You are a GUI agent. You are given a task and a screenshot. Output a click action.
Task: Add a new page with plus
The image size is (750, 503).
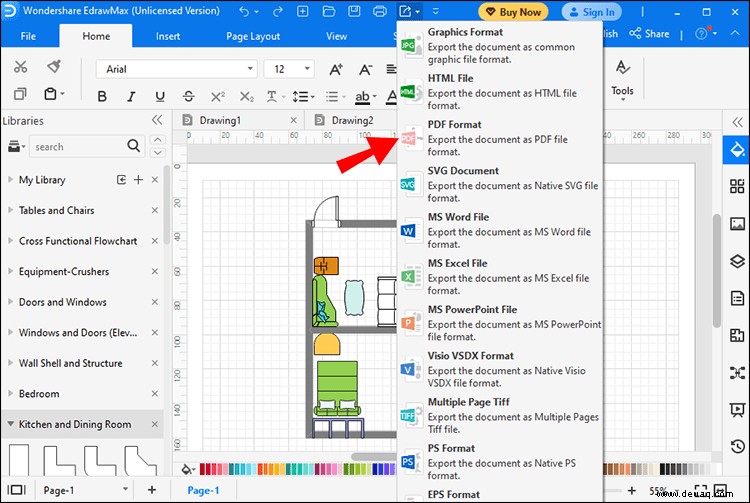(152, 490)
